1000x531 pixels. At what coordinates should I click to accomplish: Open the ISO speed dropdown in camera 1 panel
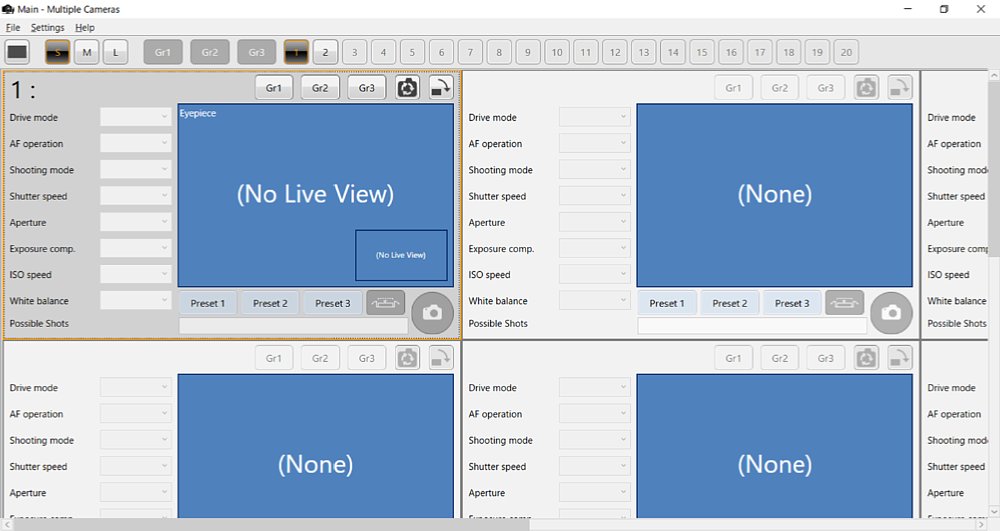coord(135,275)
